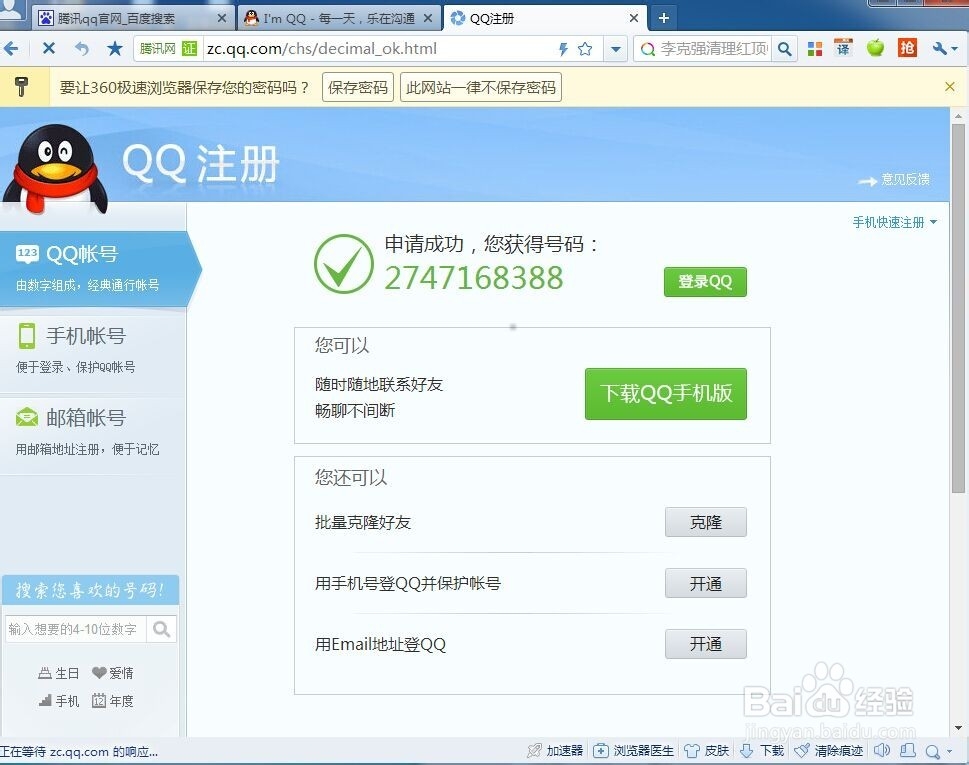This screenshot has height=765, width=969.
Task: Stop page loading with X icon
Action: tap(49, 48)
